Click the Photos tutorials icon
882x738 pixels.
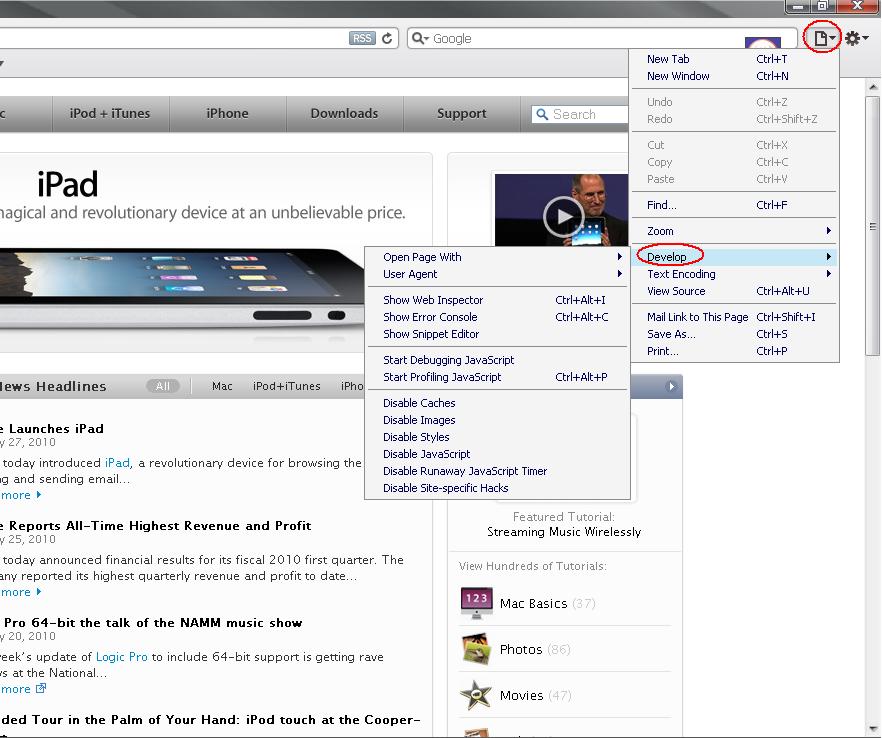(476, 649)
